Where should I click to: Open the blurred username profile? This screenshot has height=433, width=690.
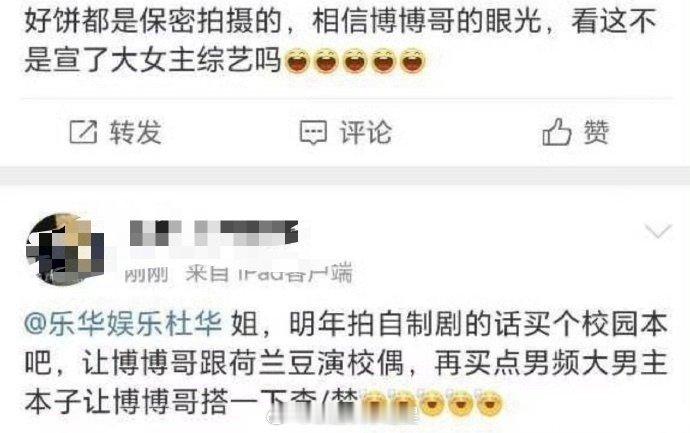coord(214,233)
